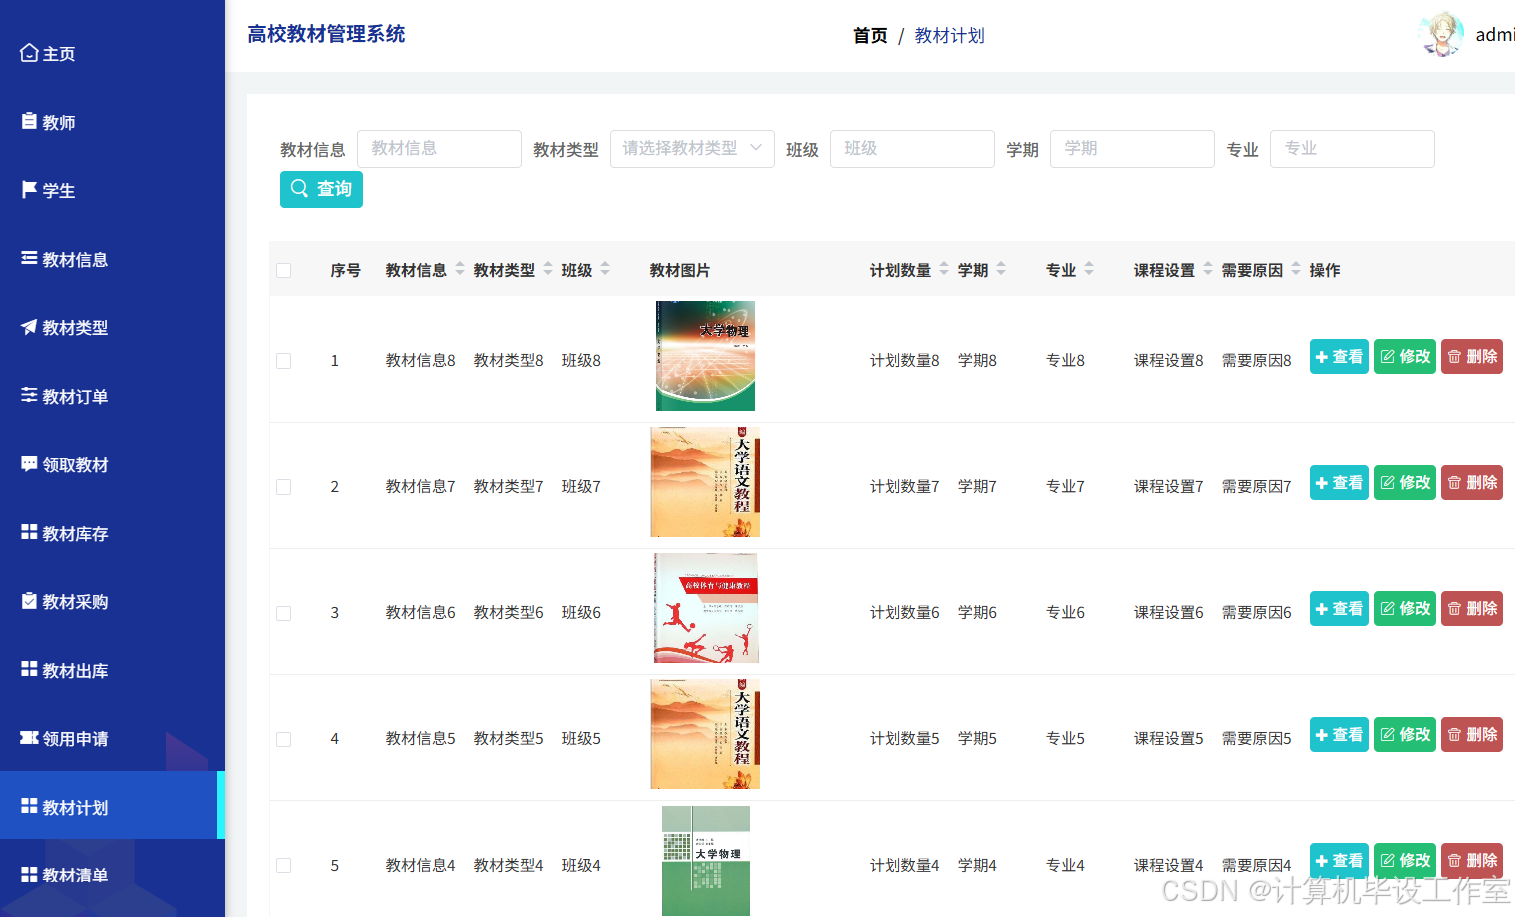Screen dimensions: 1515x917
Task: Click 修改 for the 教材信息6 row
Action: (x=1404, y=609)
